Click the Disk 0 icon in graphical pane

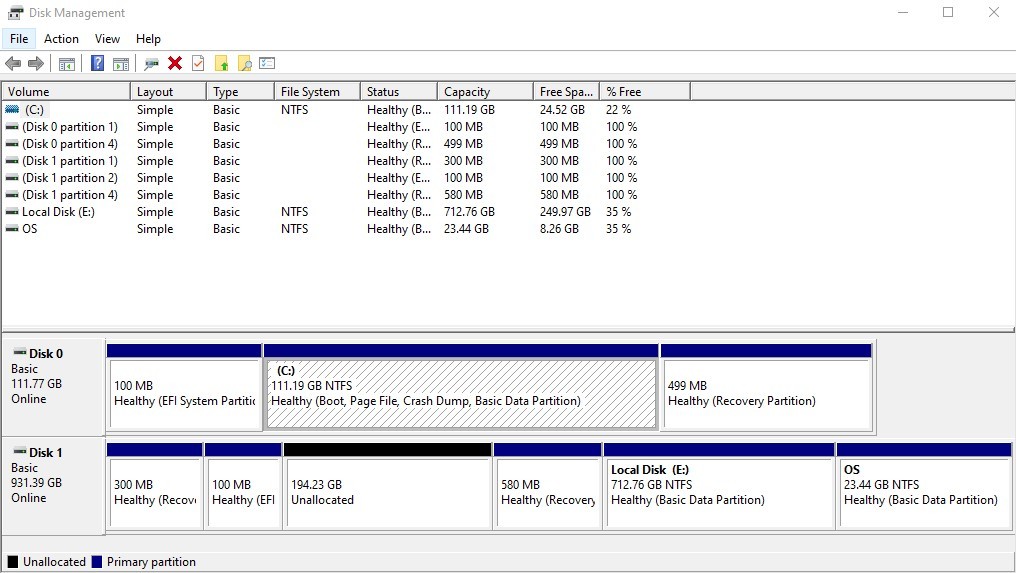click(x=20, y=352)
